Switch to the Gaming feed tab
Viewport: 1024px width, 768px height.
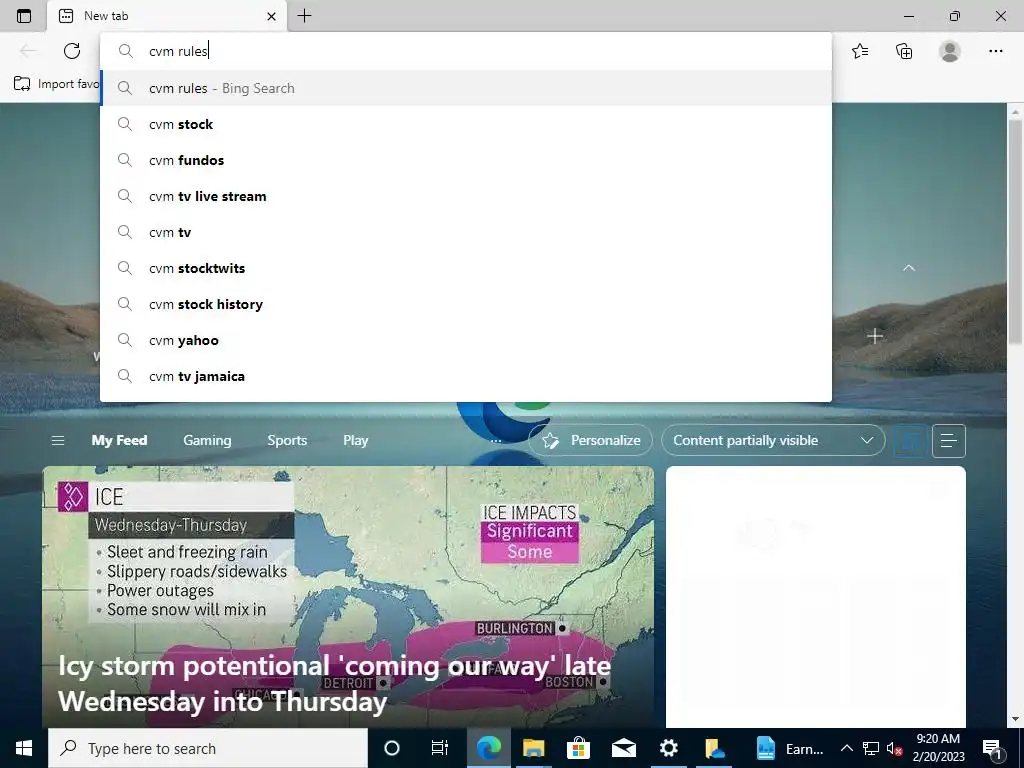(x=207, y=440)
